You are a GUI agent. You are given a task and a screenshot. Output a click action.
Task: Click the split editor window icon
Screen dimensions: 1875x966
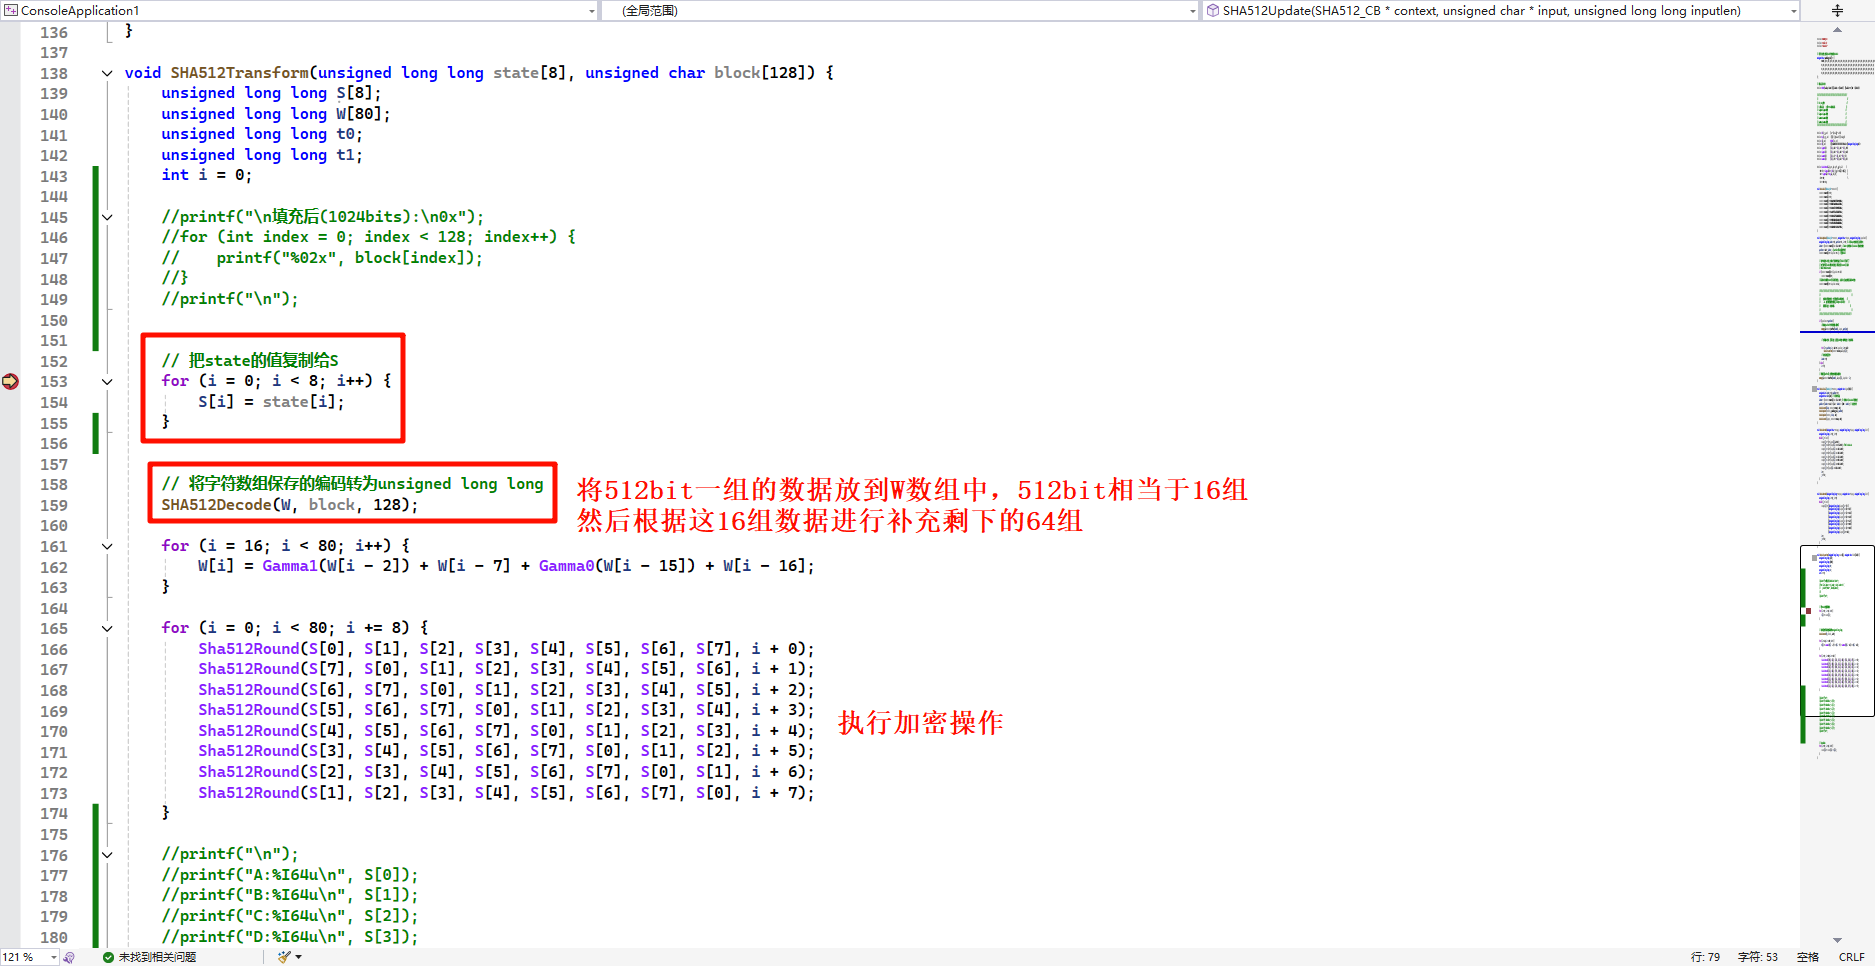coord(1837,11)
